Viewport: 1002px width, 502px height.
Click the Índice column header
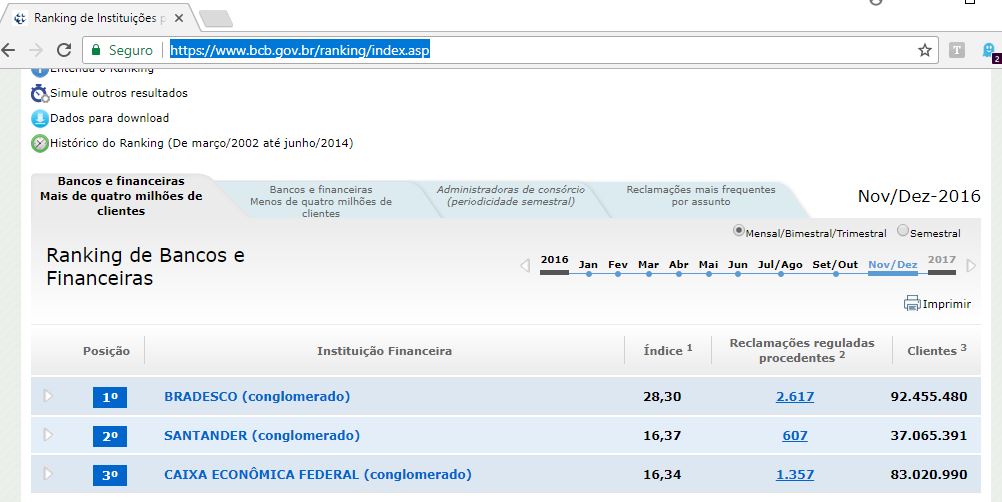(x=668, y=350)
